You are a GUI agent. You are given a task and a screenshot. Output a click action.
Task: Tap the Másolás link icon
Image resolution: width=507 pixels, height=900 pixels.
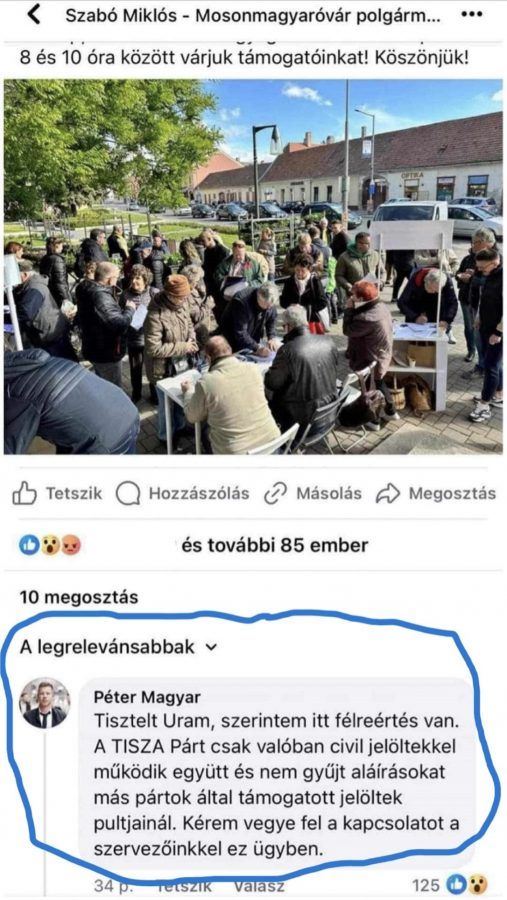pos(275,494)
